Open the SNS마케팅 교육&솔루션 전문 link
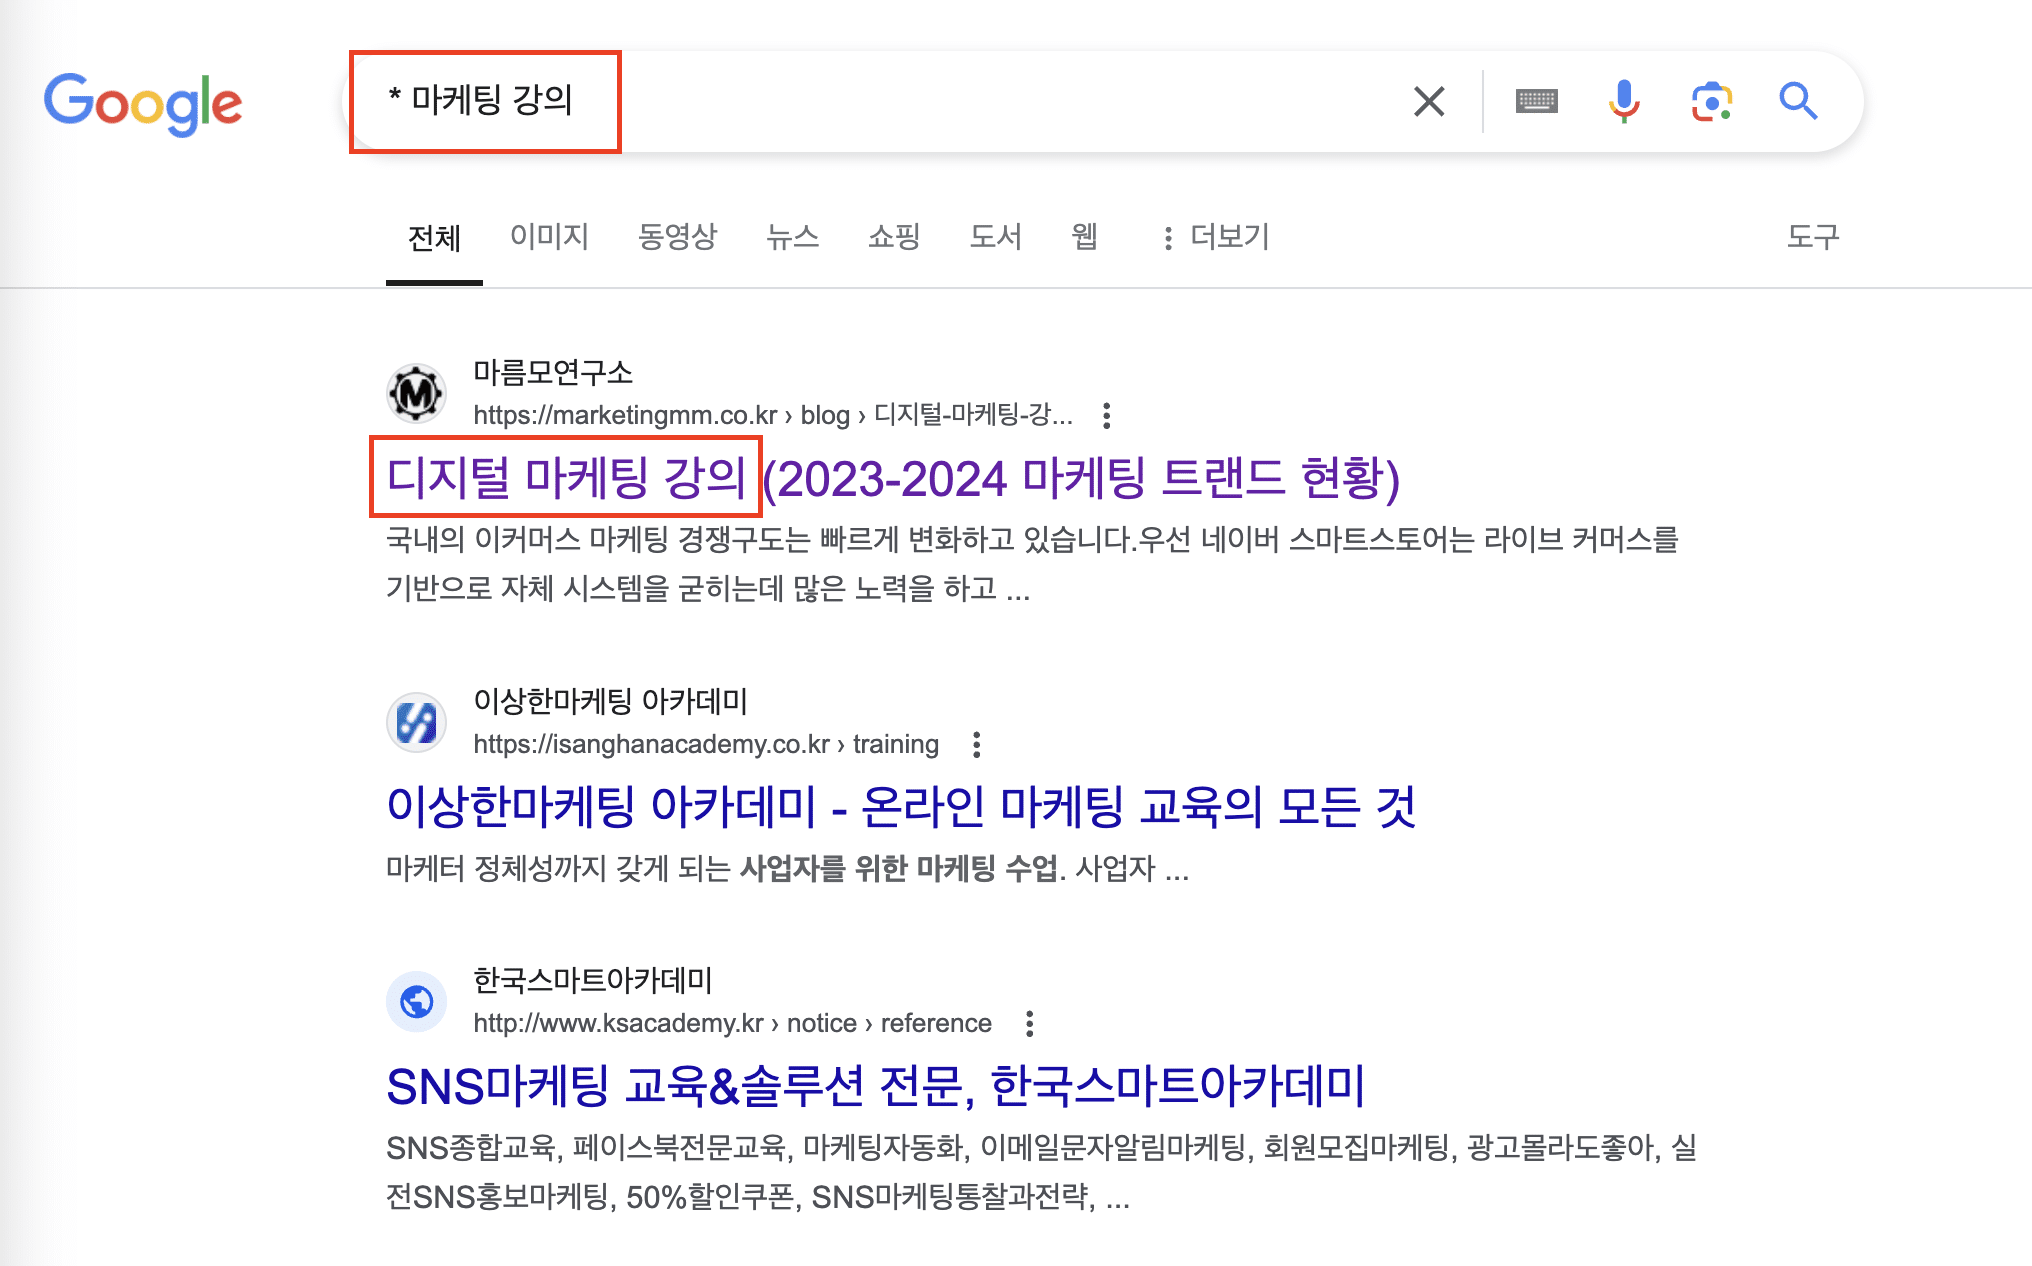Image resolution: width=2032 pixels, height=1266 pixels. [x=876, y=1086]
